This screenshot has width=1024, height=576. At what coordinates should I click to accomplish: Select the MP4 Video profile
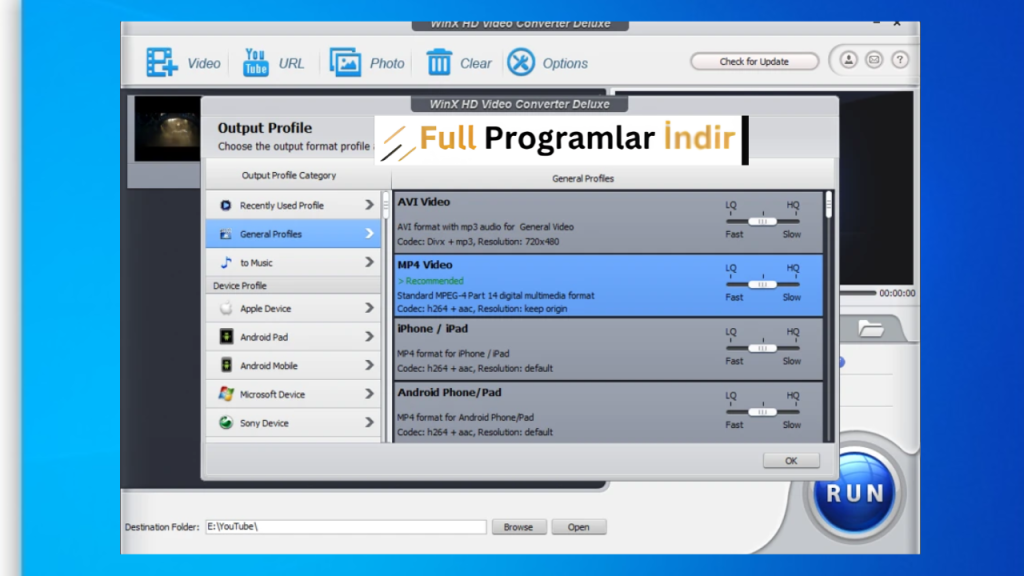coord(608,285)
